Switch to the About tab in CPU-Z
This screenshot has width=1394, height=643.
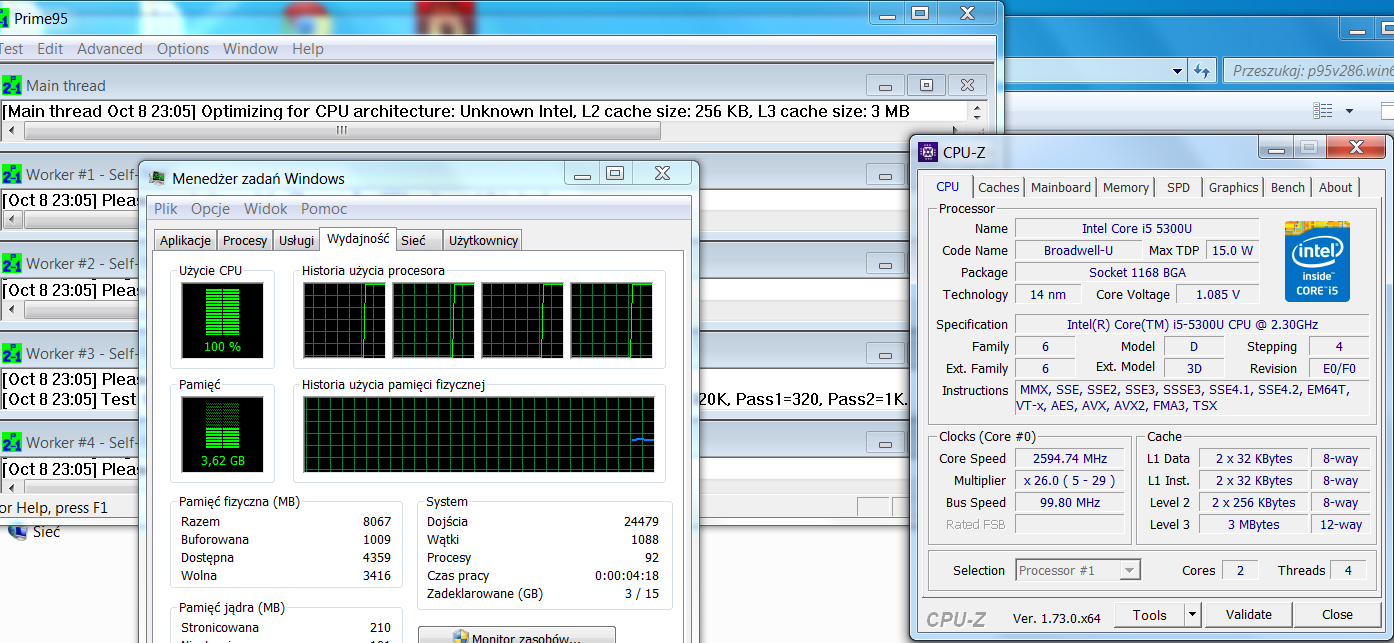point(1336,187)
